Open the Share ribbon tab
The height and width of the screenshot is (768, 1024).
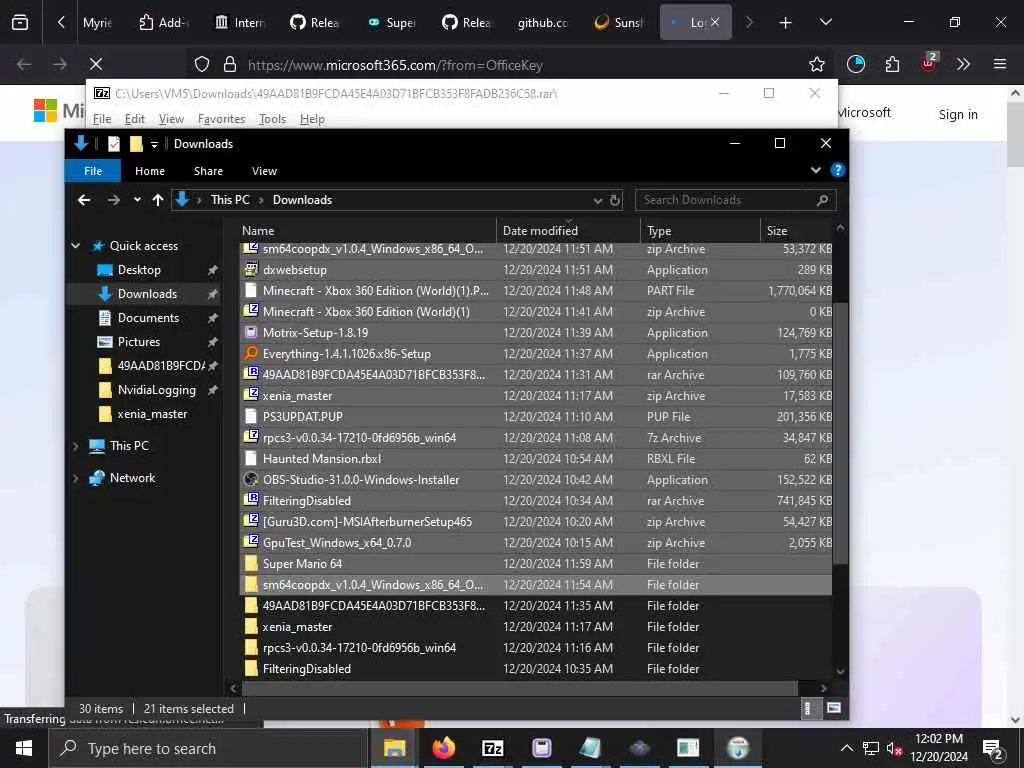pos(208,170)
